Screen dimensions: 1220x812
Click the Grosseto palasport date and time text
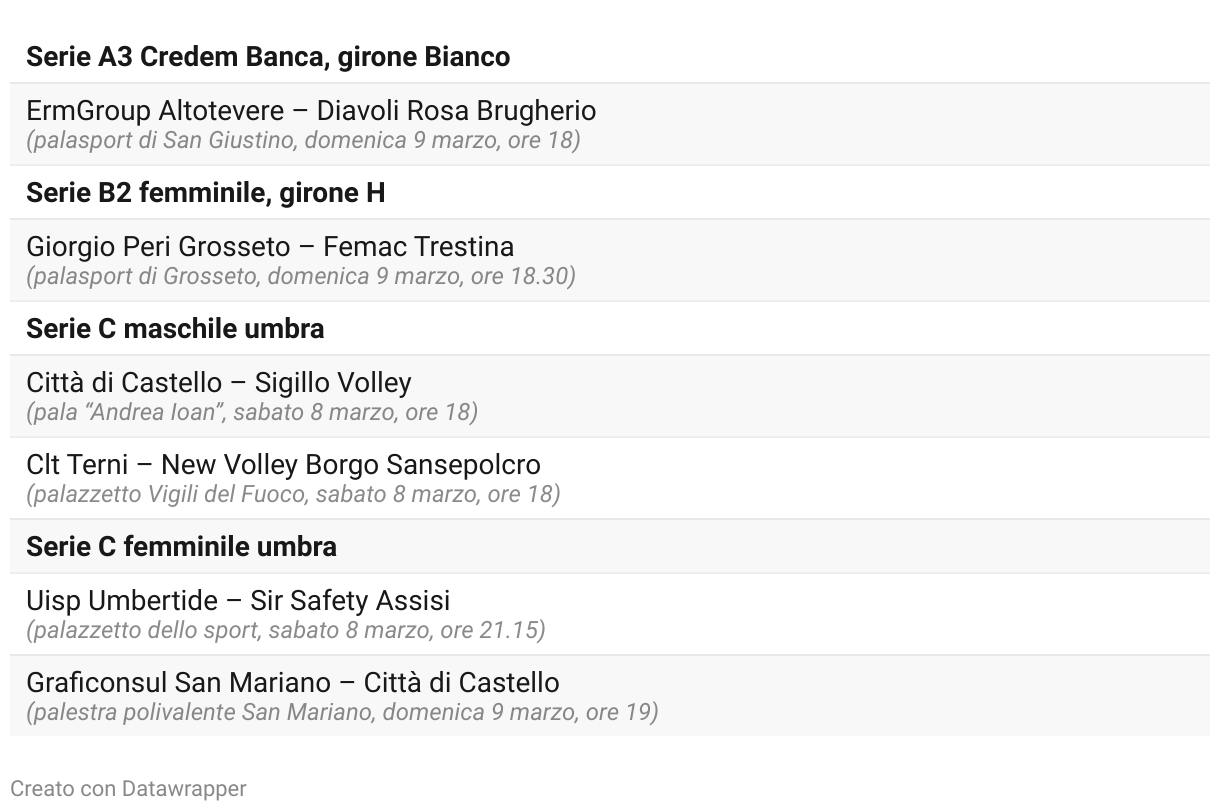click(x=301, y=276)
